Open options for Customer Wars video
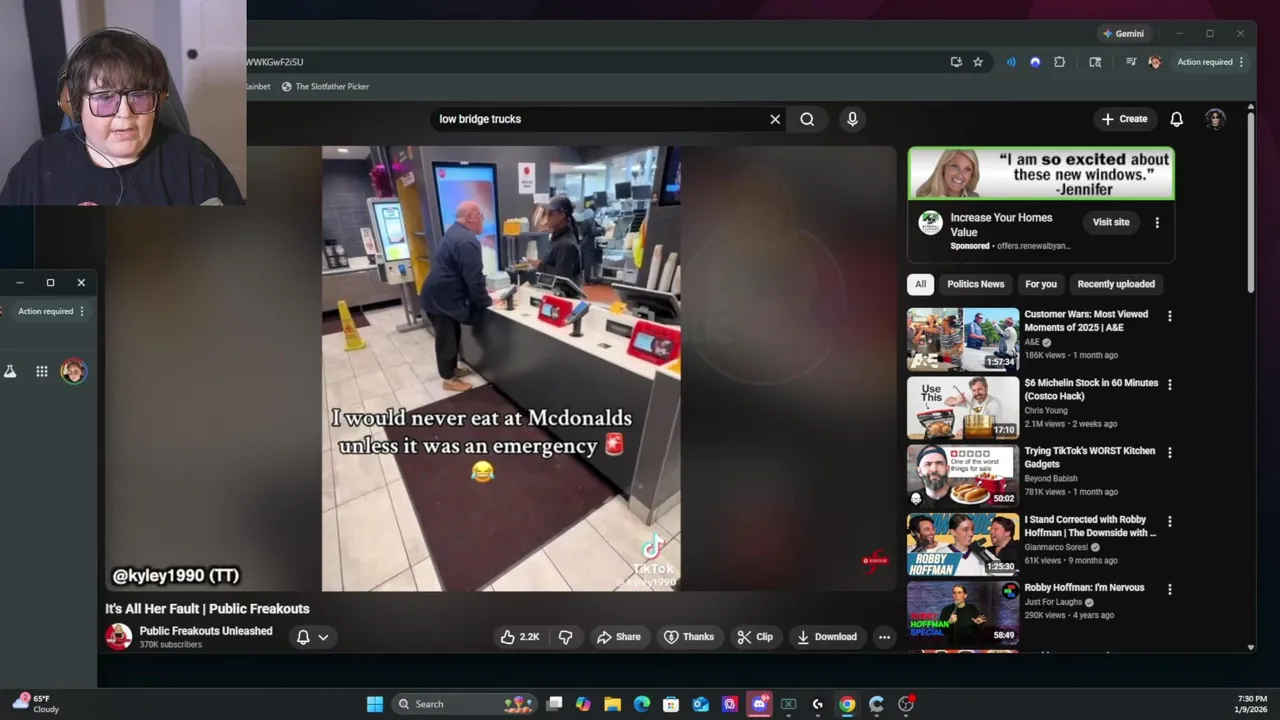 pyautogui.click(x=1169, y=316)
